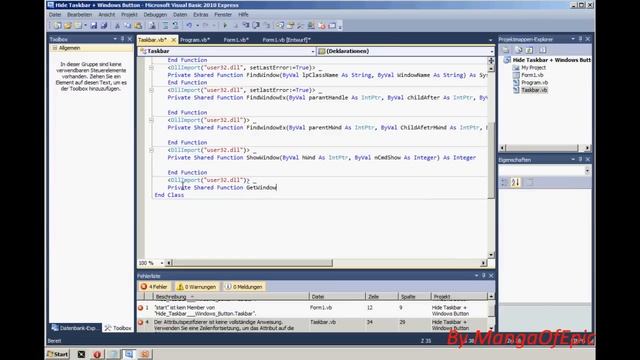Open Properties window from main toolbar icon
Viewport: 640px width, 360px height.
[x=291, y=26]
